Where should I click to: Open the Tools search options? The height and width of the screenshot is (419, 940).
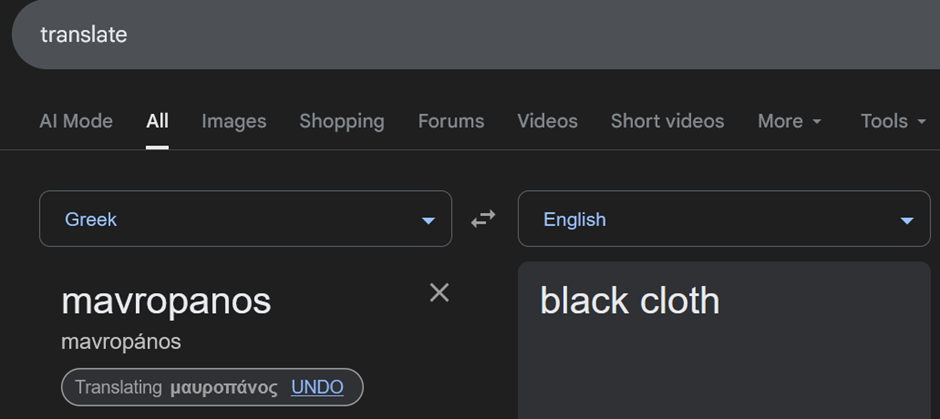[893, 121]
